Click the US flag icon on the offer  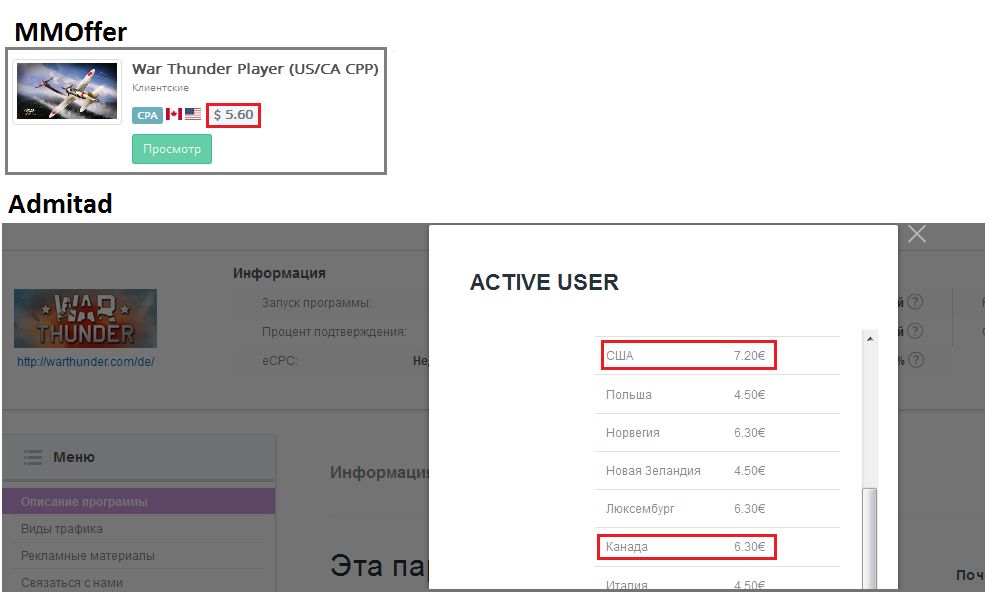[x=193, y=115]
